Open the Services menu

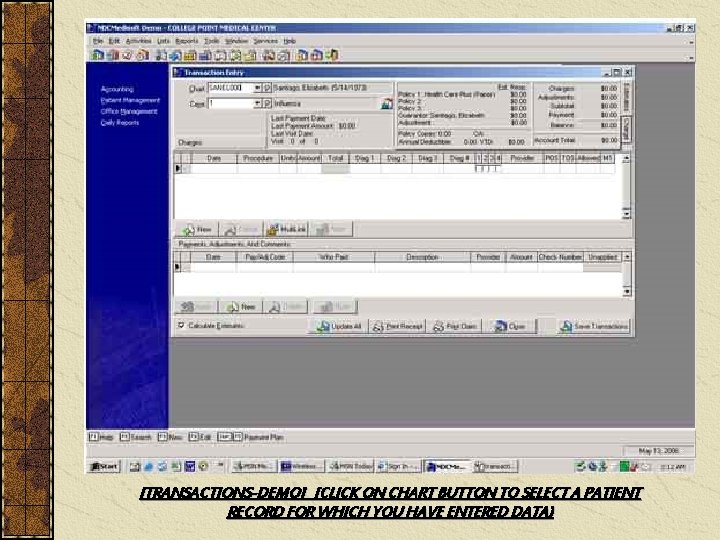point(266,41)
